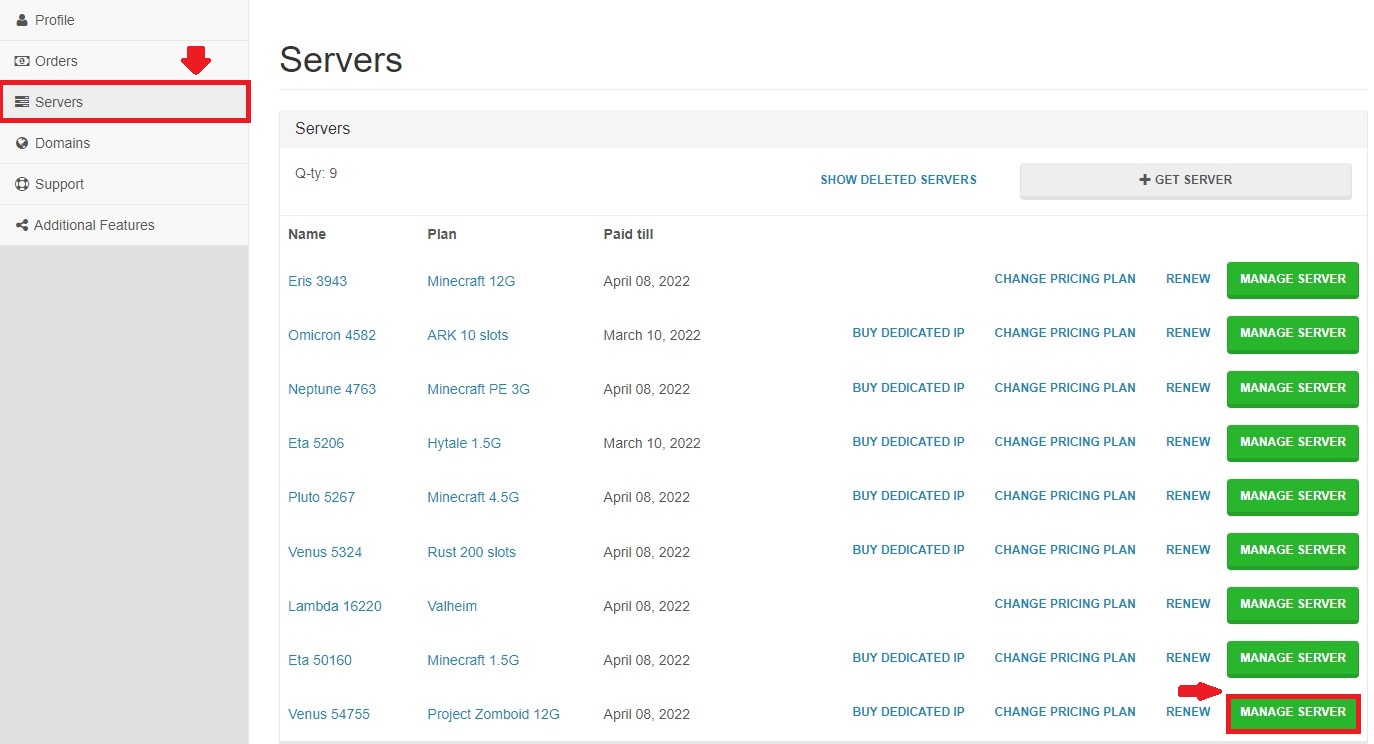The width and height of the screenshot is (1374, 744).
Task: Click the plus icon on GET SERVER button
Action: (x=1143, y=180)
